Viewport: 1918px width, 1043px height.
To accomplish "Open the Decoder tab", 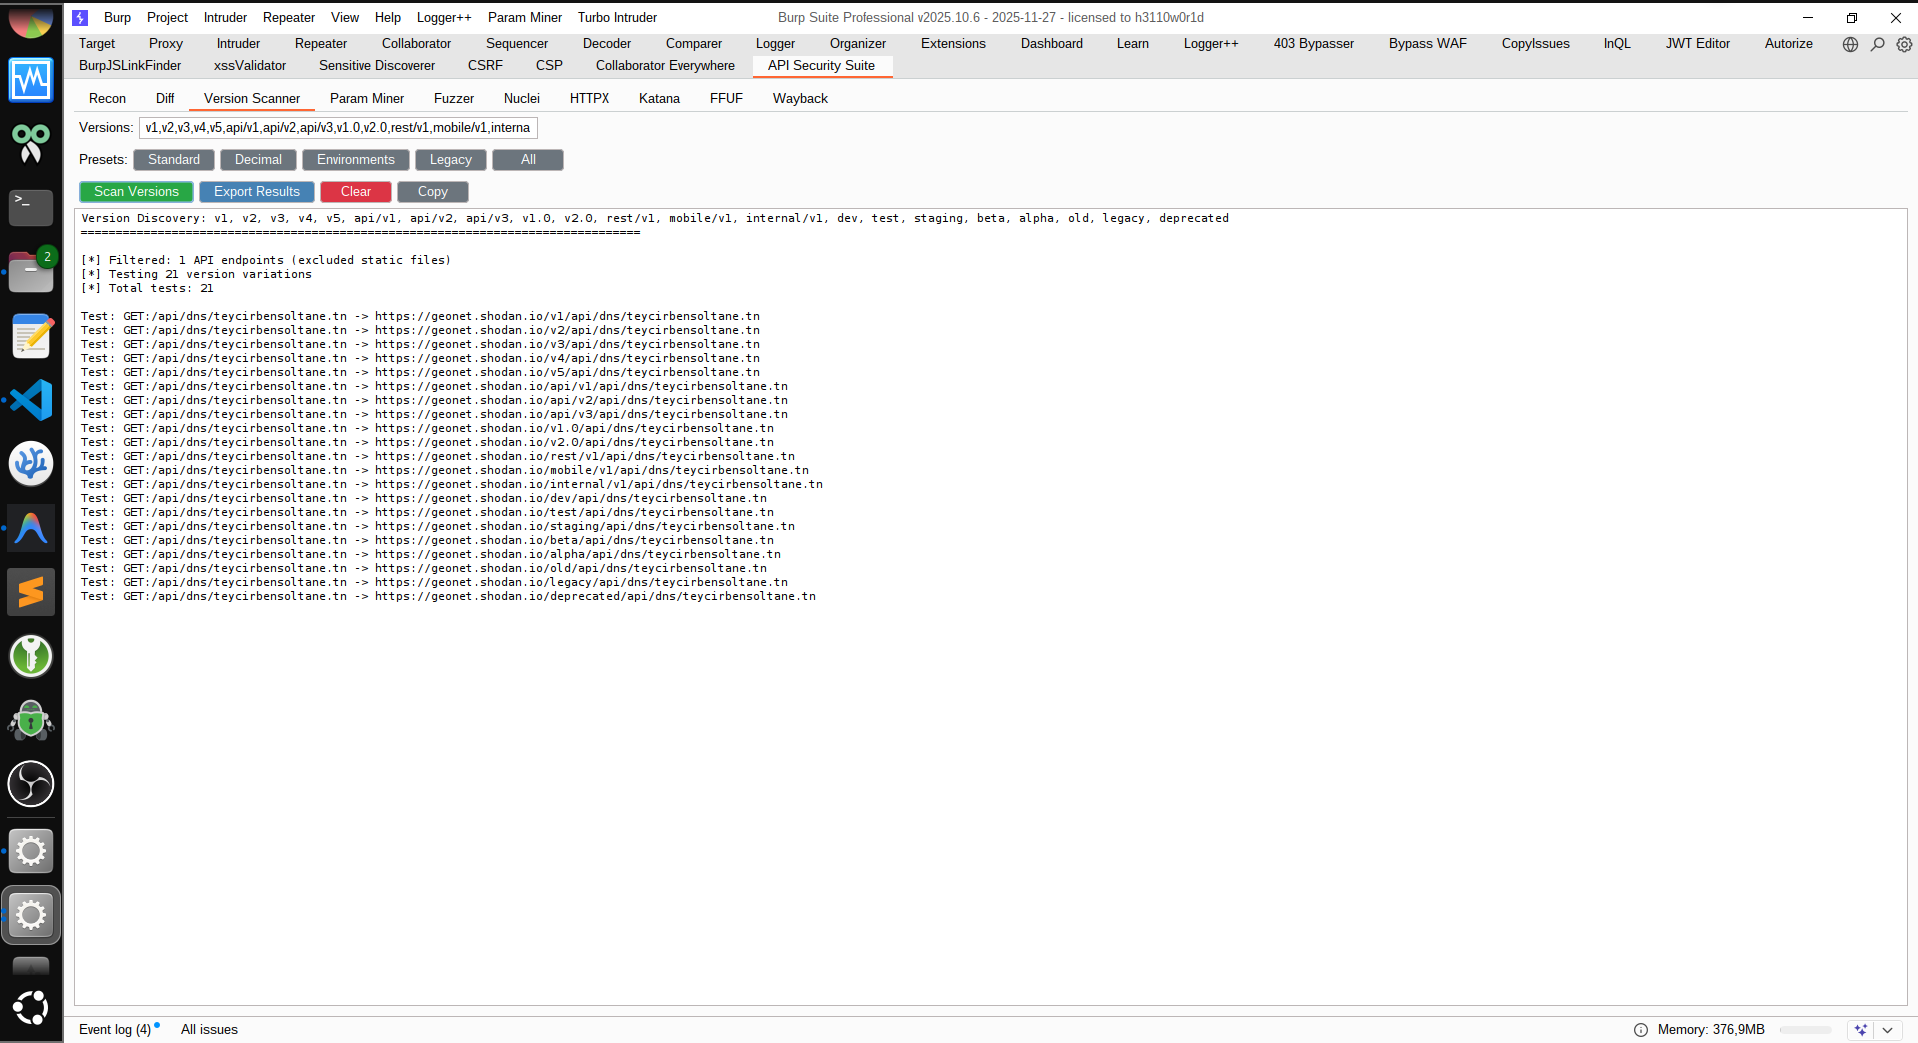I will point(607,44).
